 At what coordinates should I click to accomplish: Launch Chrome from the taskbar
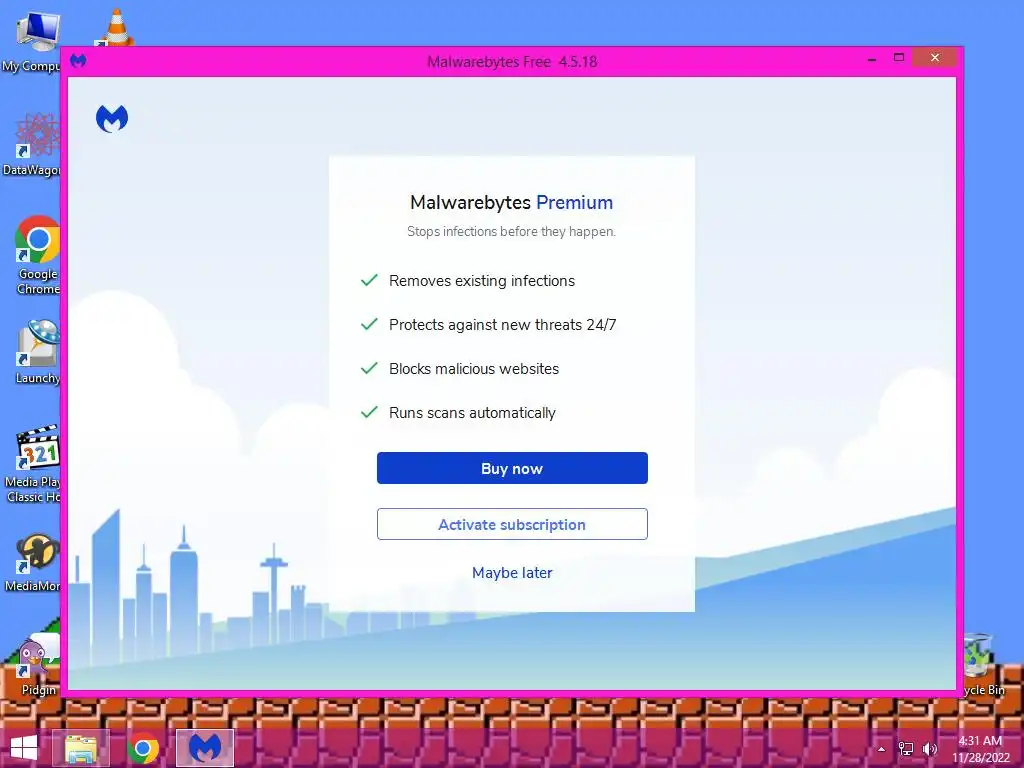[143, 748]
